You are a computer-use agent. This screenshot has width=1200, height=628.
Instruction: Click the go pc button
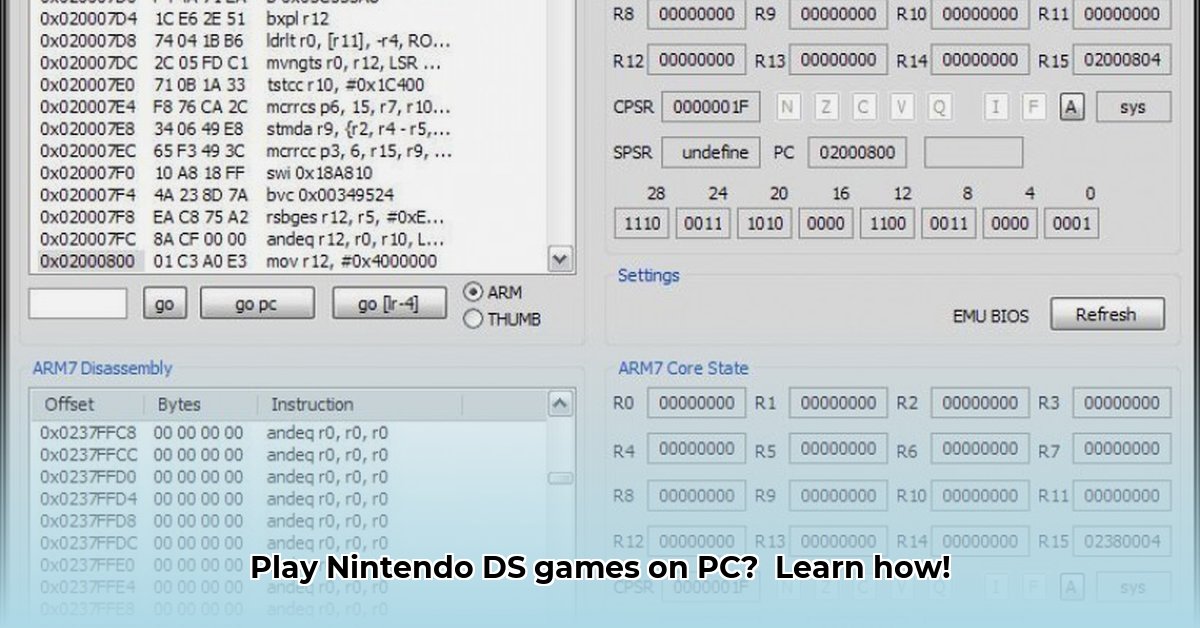(256, 303)
